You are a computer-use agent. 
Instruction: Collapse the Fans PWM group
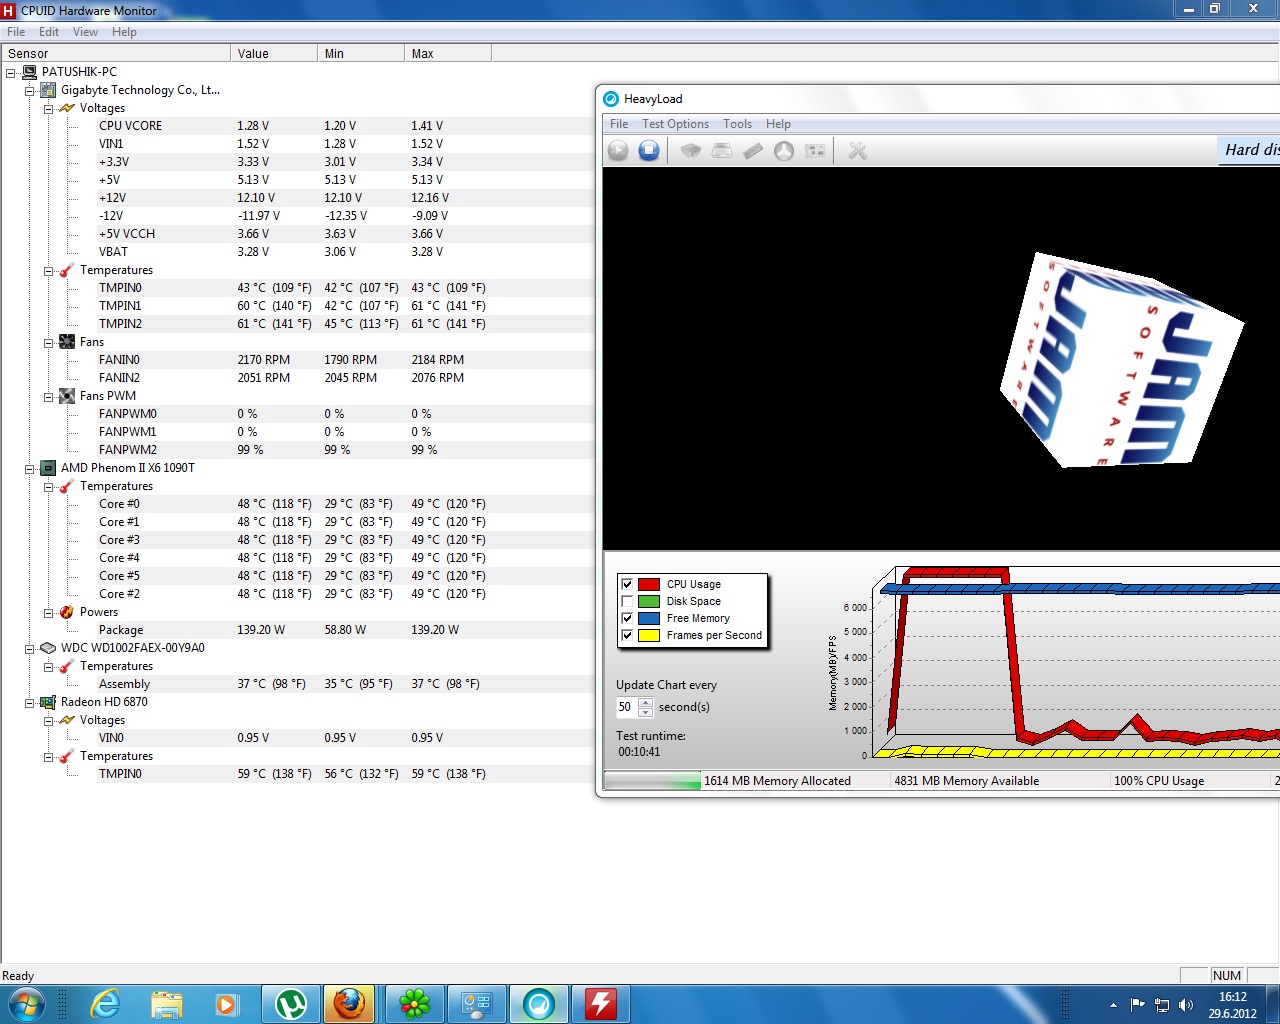pos(49,397)
